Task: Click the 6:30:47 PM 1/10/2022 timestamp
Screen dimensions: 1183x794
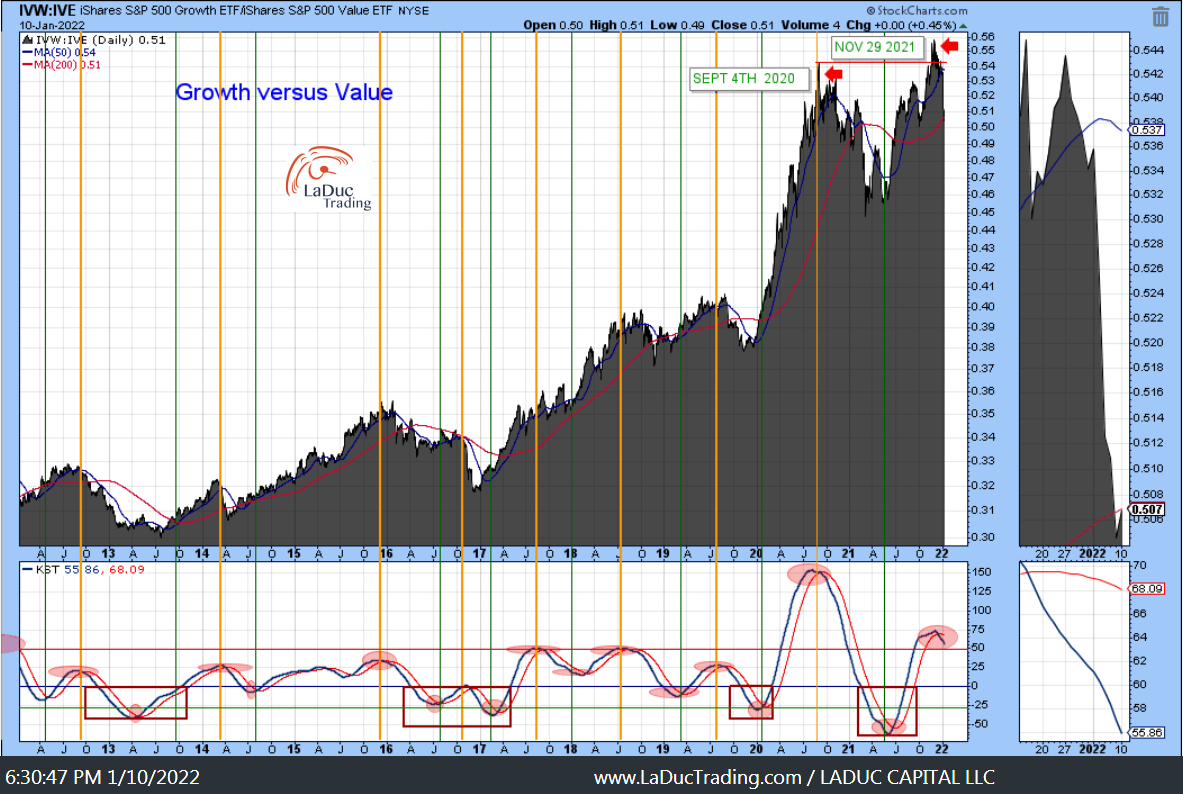Action: (103, 777)
